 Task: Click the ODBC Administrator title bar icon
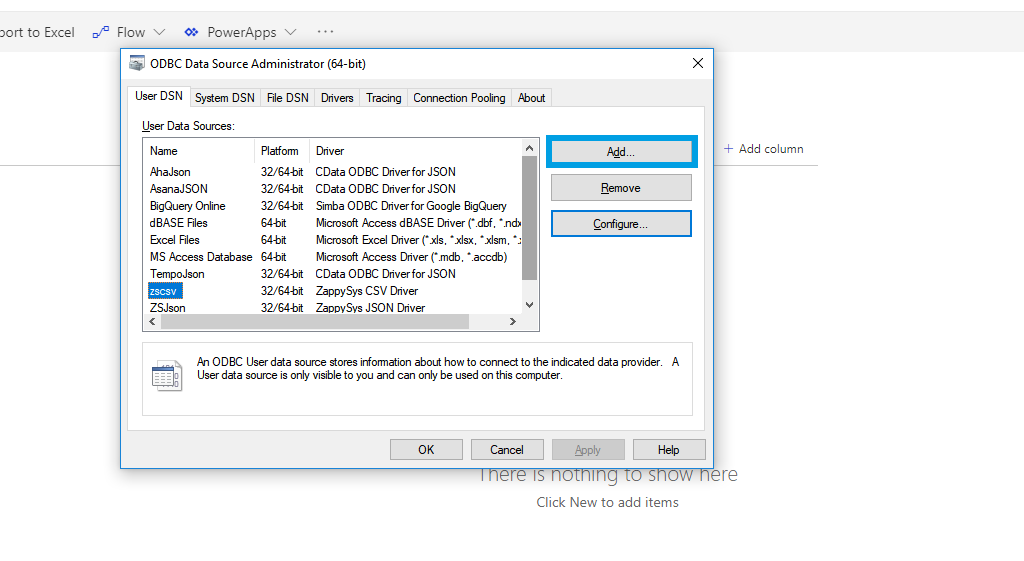click(137, 64)
